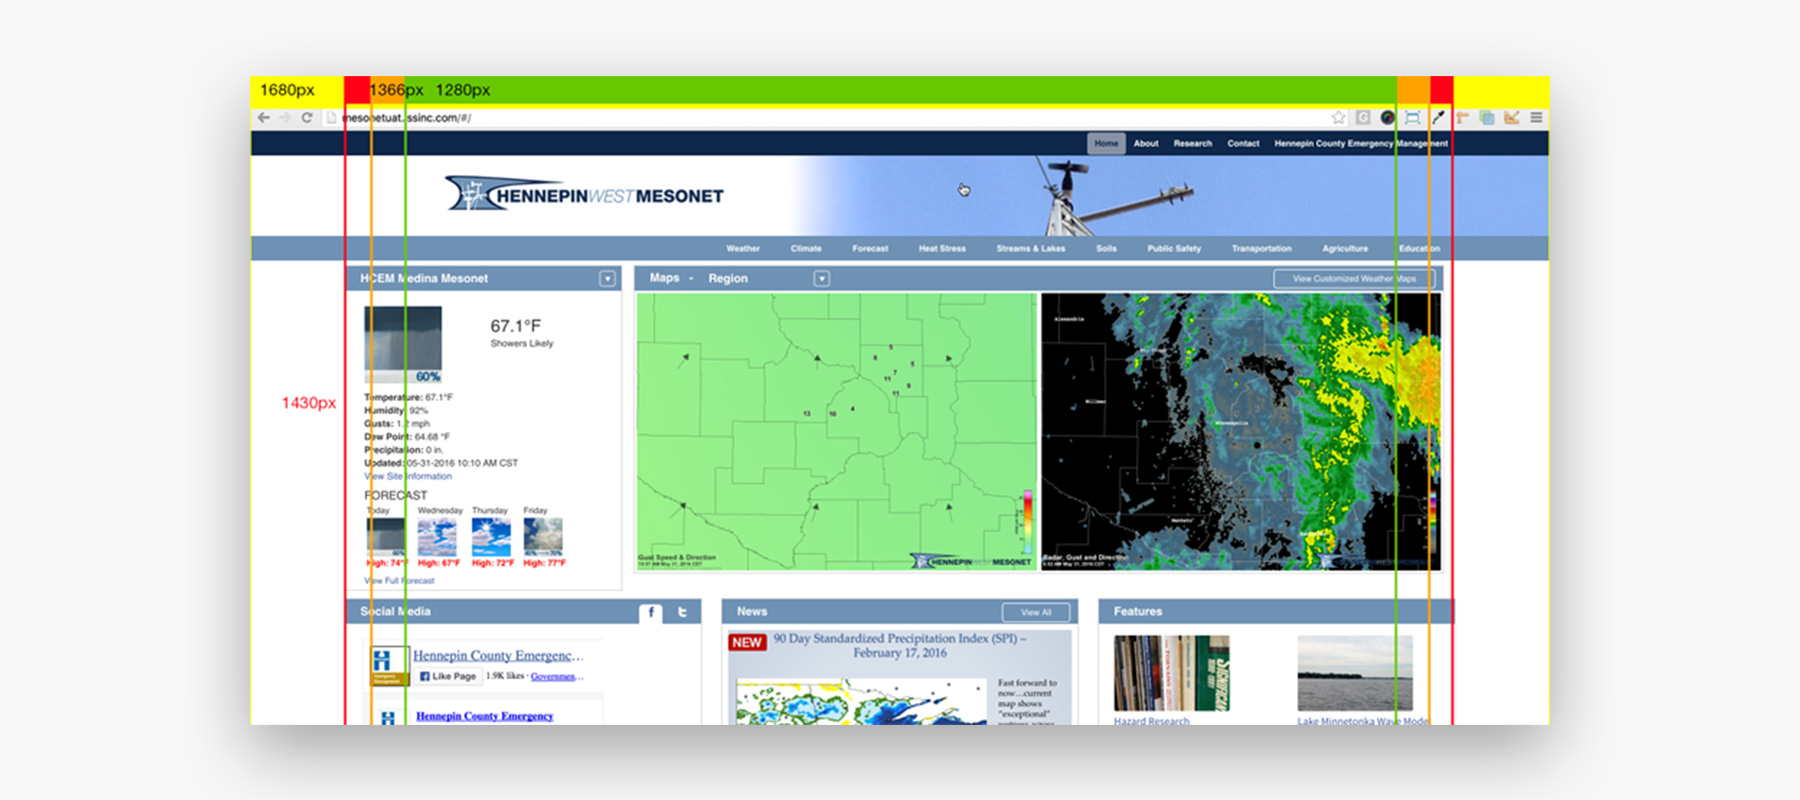Open the Weather menu
This screenshot has width=1800, height=800.
click(743, 249)
